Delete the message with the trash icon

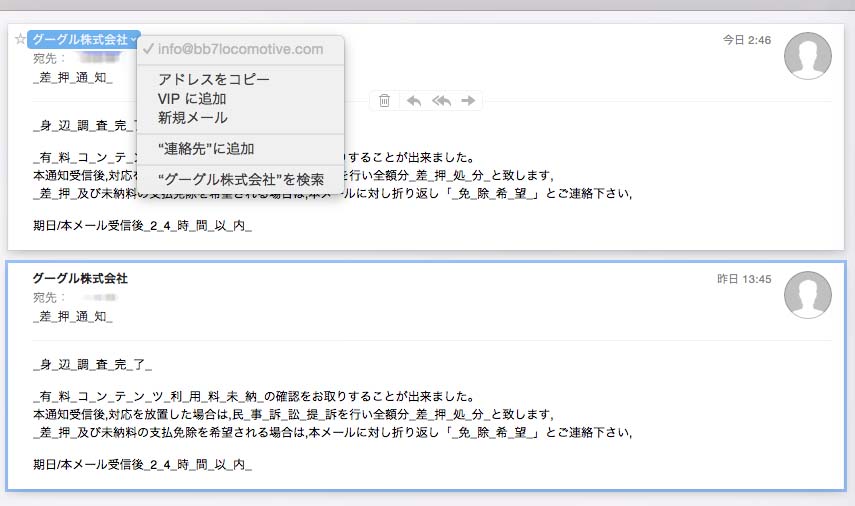click(x=384, y=100)
